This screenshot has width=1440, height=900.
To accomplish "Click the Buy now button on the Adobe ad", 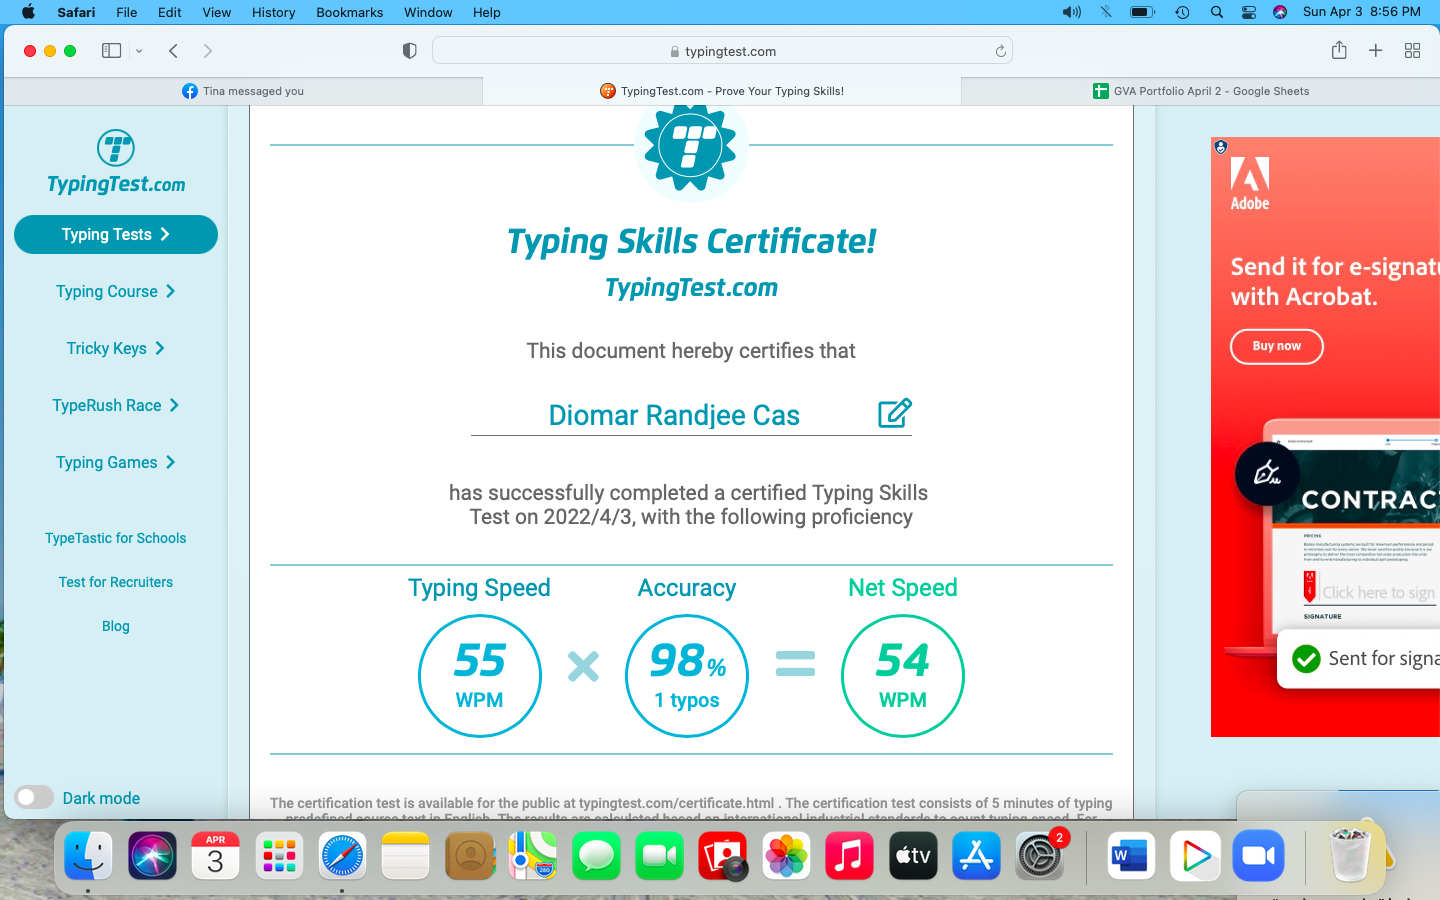I will click(1276, 346).
